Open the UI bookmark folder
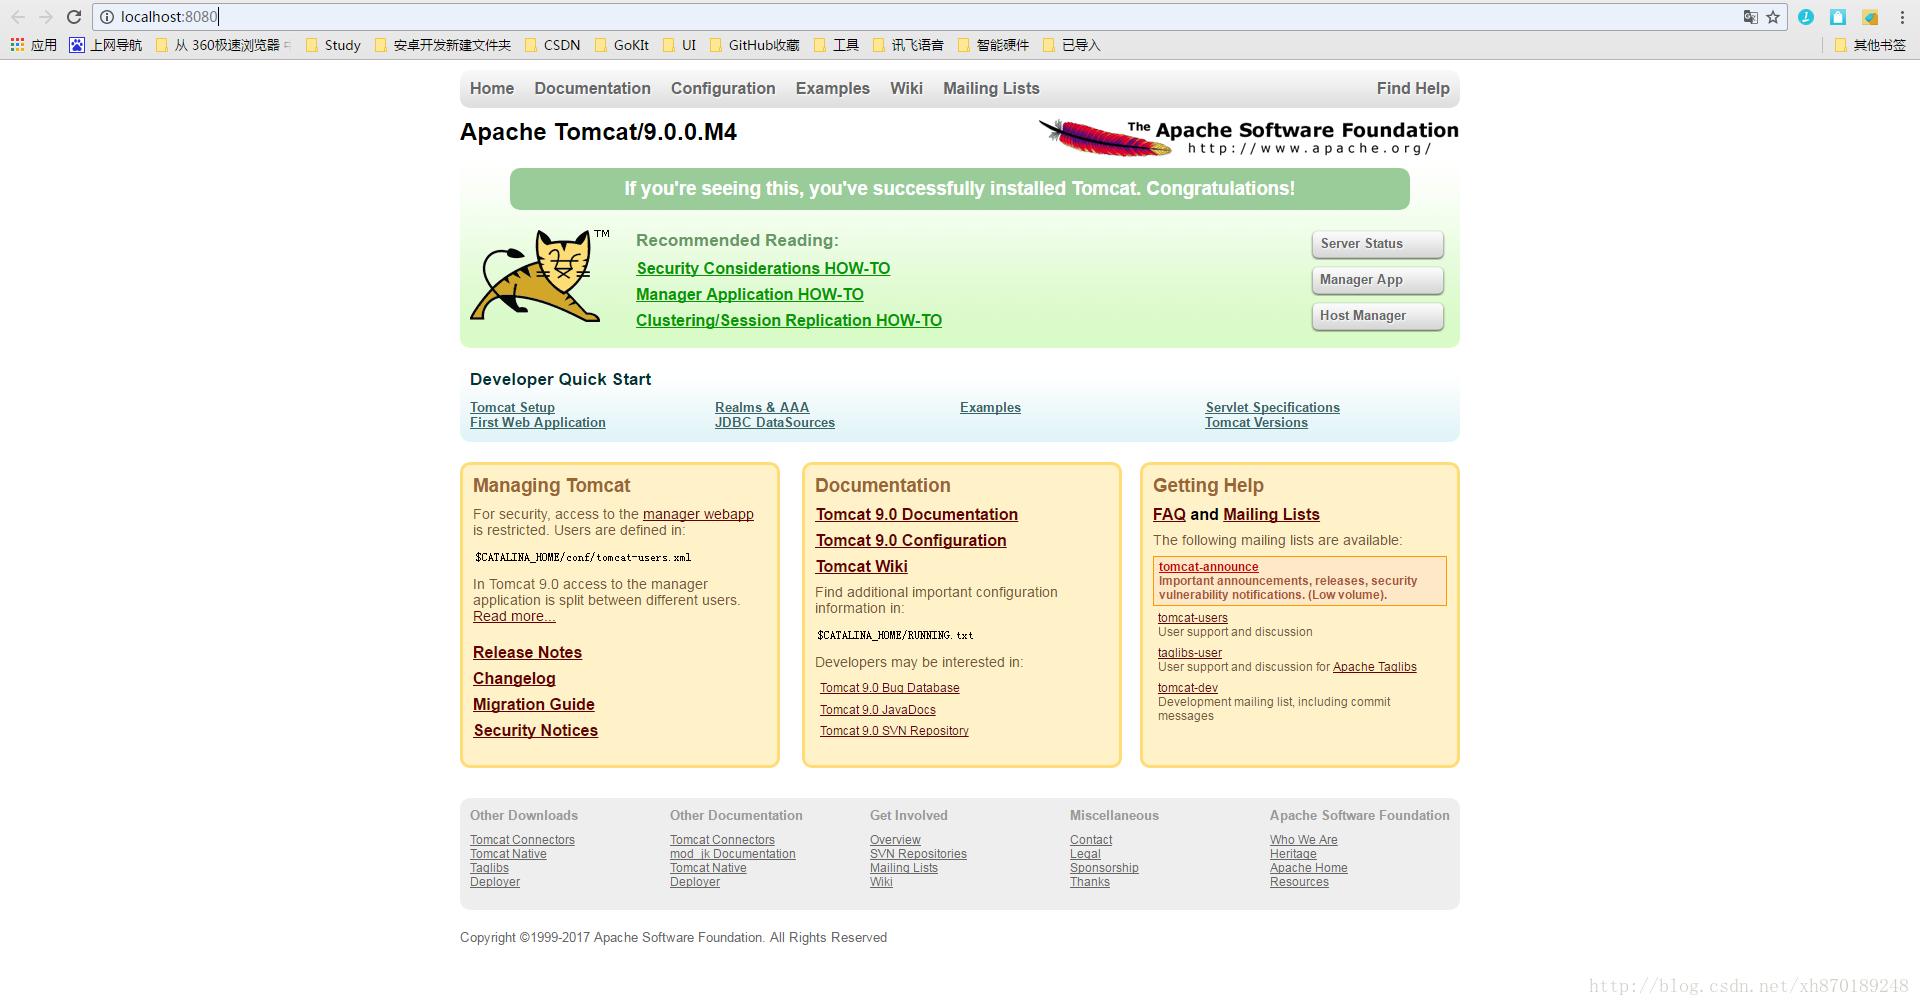 pyautogui.click(x=680, y=45)
